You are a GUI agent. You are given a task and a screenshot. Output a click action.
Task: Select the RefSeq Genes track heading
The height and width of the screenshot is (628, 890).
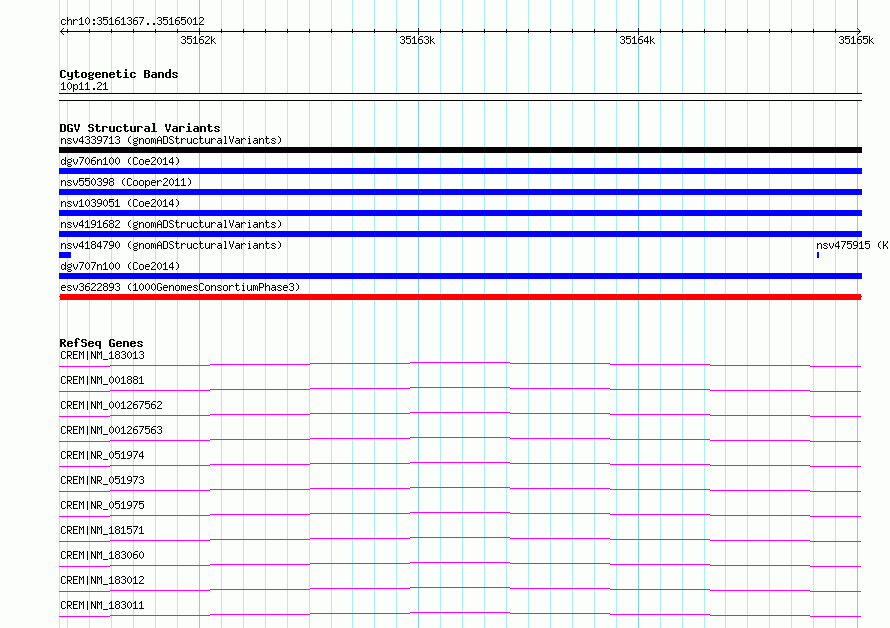point(101,343)
